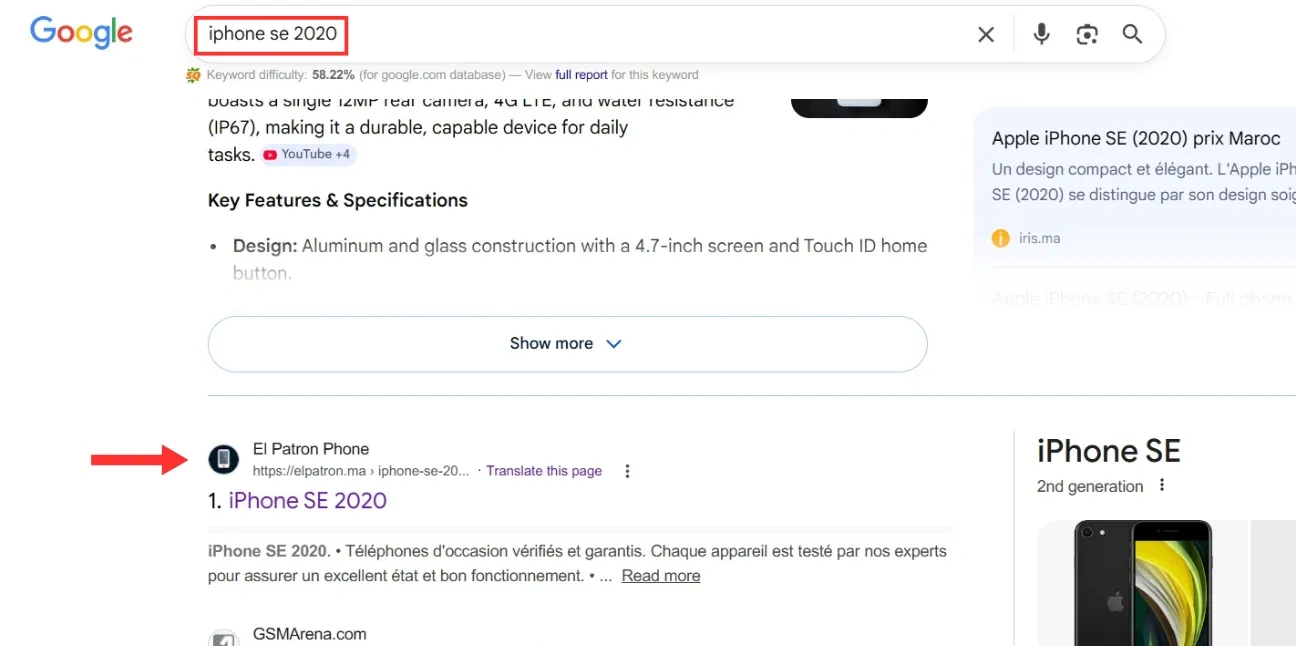Click the YouTube +4 source chip
The width and height of the screenshot is (1296, 646).
(308, 154)
